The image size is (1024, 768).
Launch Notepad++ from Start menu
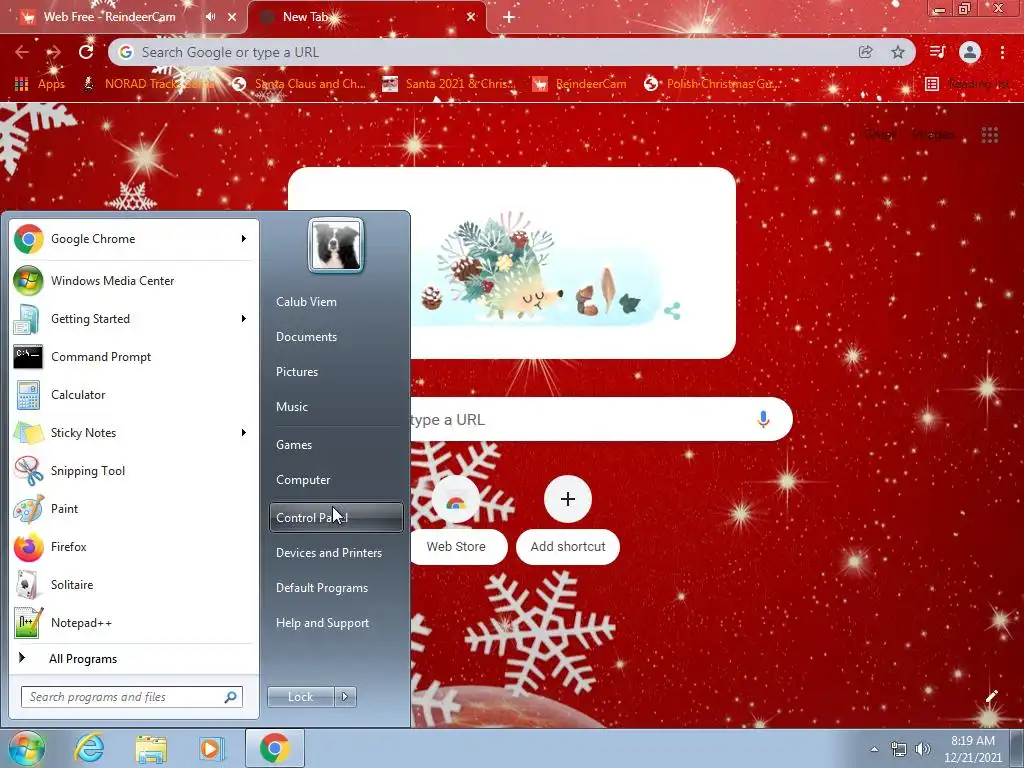(131, 622)
